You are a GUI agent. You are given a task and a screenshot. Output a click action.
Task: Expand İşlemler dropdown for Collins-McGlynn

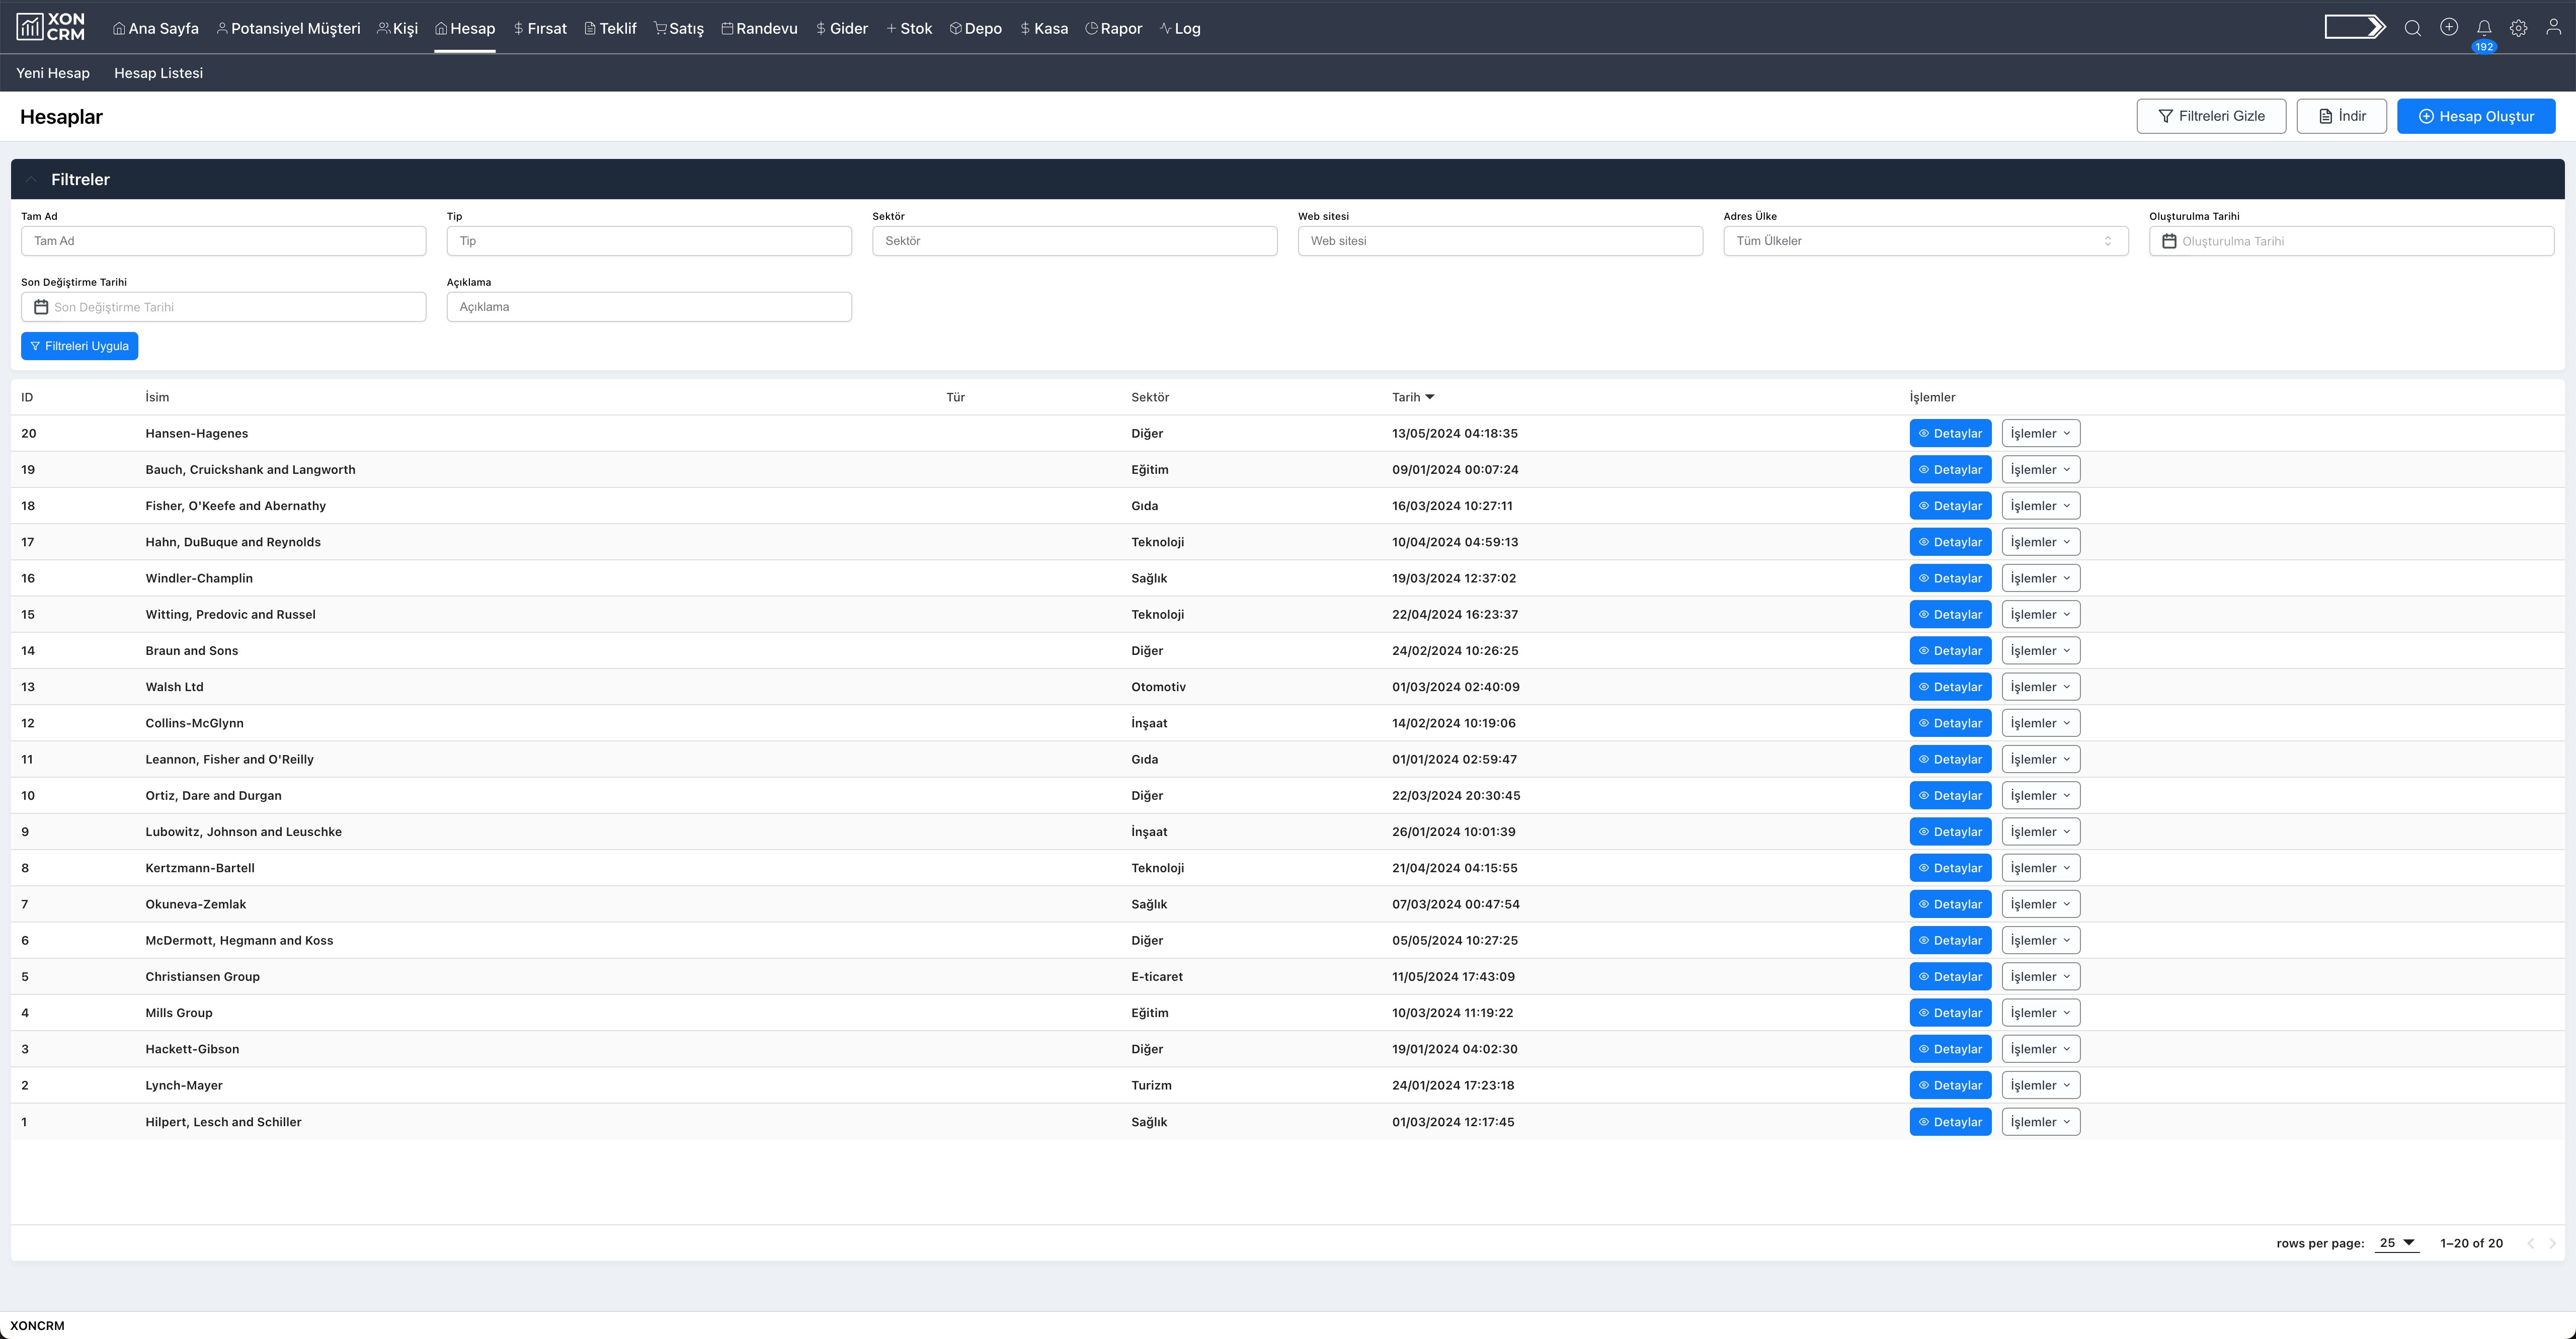pos(2040,723)
